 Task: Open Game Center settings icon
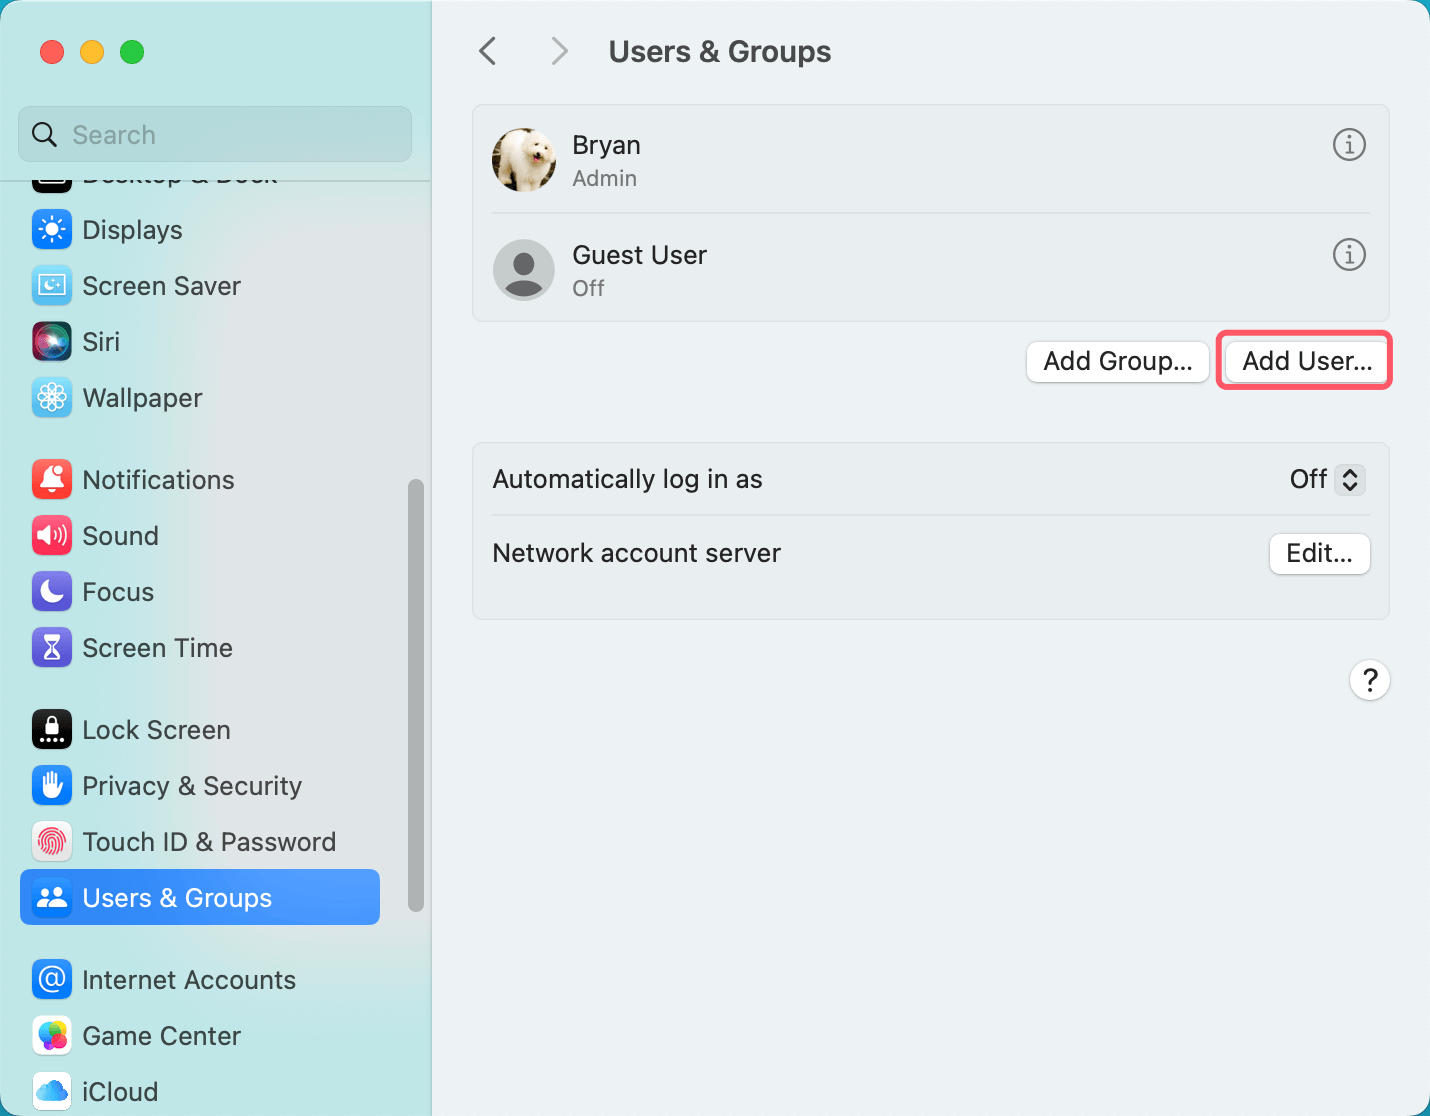pos(51,1036)
